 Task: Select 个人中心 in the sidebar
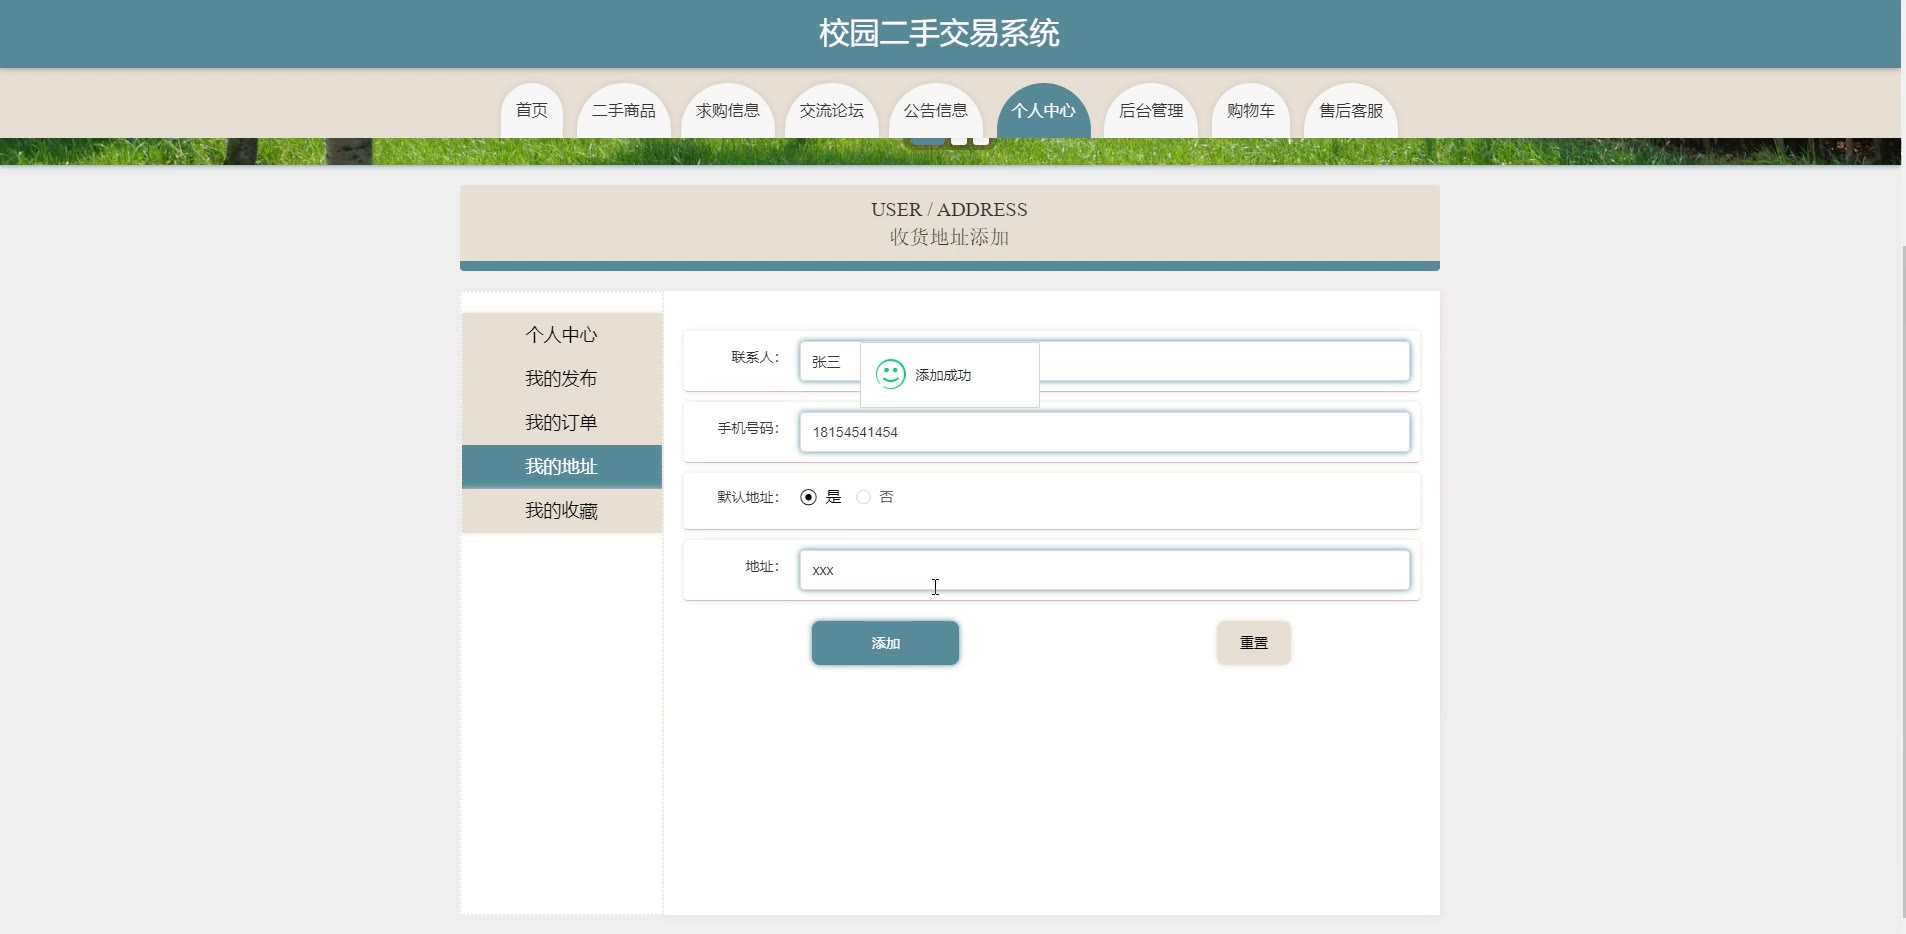(x=562, y=335)
